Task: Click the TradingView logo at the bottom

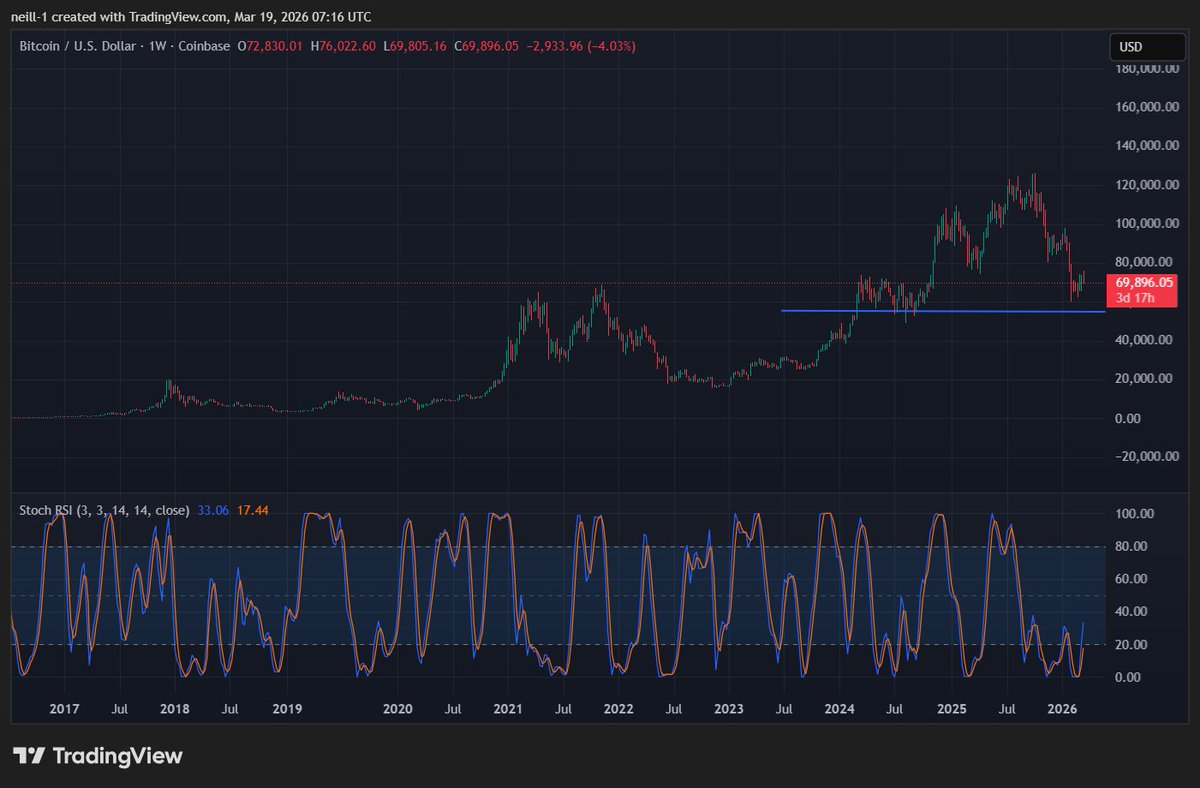Action: 98,756
